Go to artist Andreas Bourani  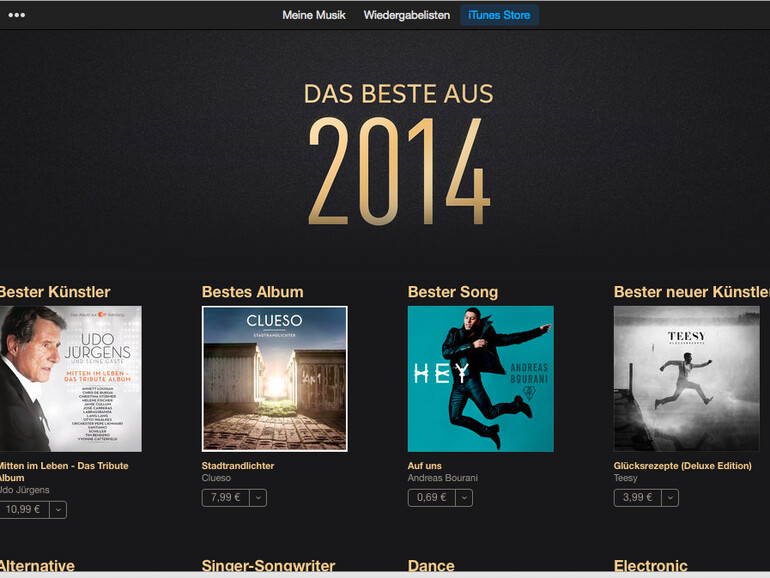[442, 478]
